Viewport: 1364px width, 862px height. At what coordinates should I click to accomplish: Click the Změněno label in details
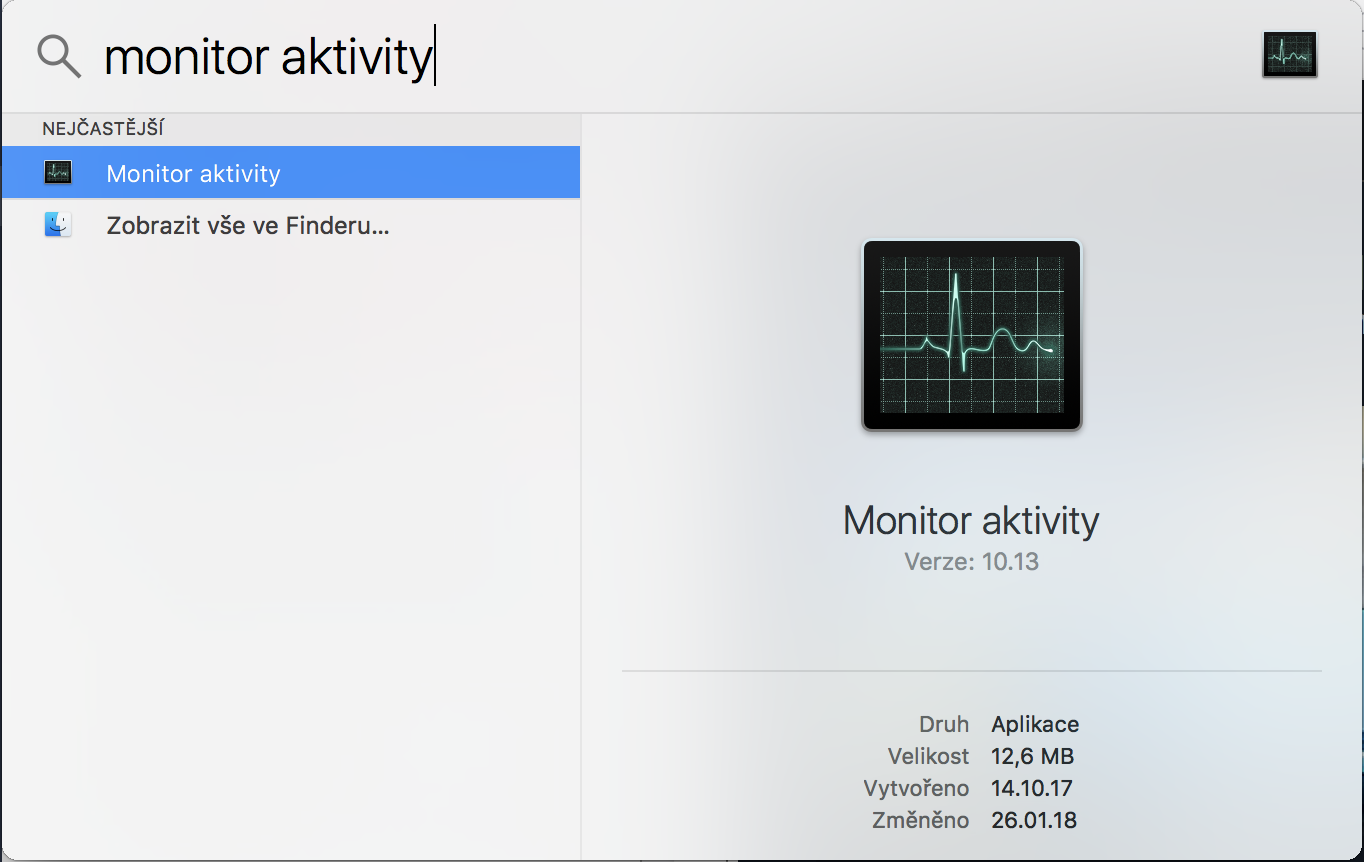click(920, 820)
